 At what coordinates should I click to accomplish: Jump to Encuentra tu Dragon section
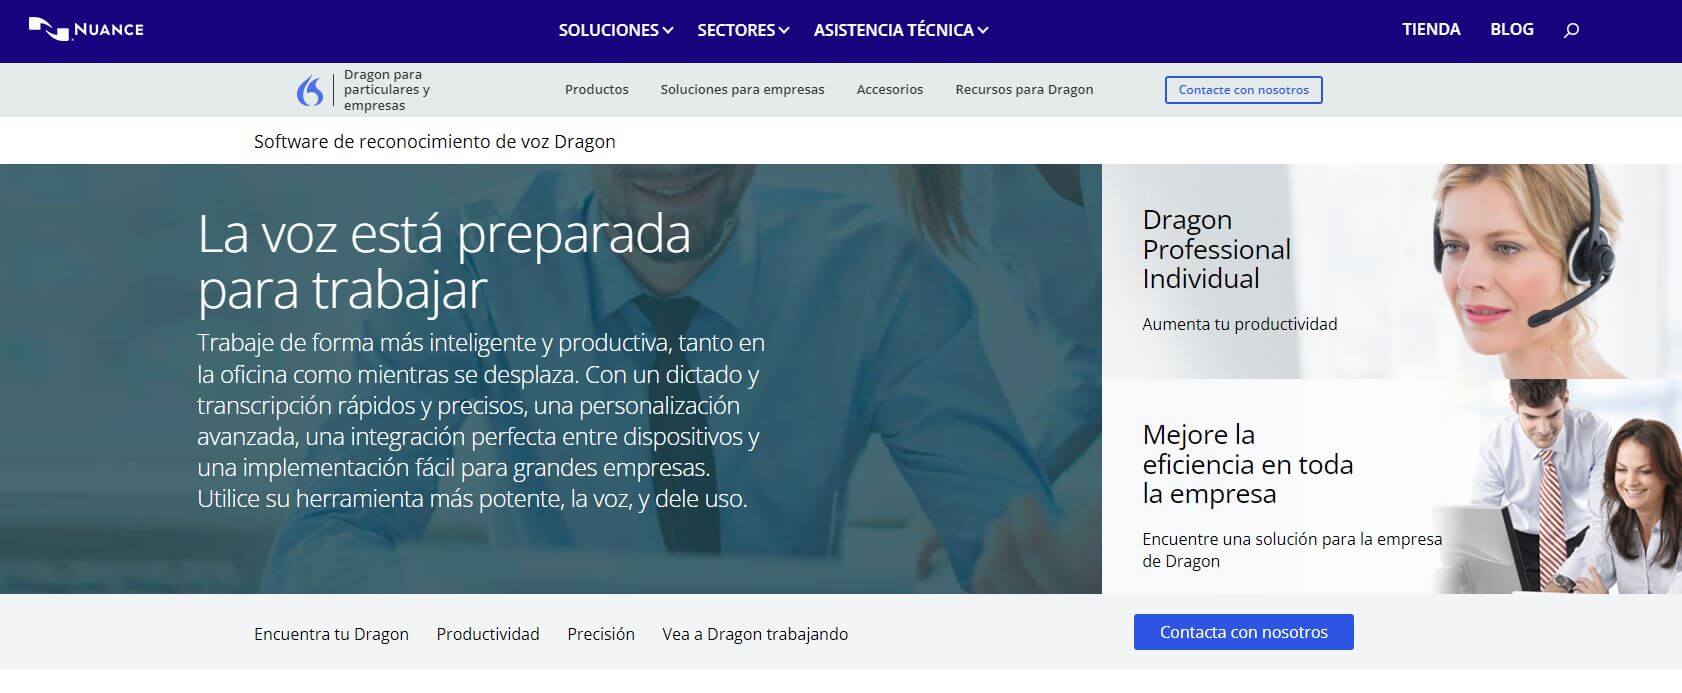[x=331, y=634]
